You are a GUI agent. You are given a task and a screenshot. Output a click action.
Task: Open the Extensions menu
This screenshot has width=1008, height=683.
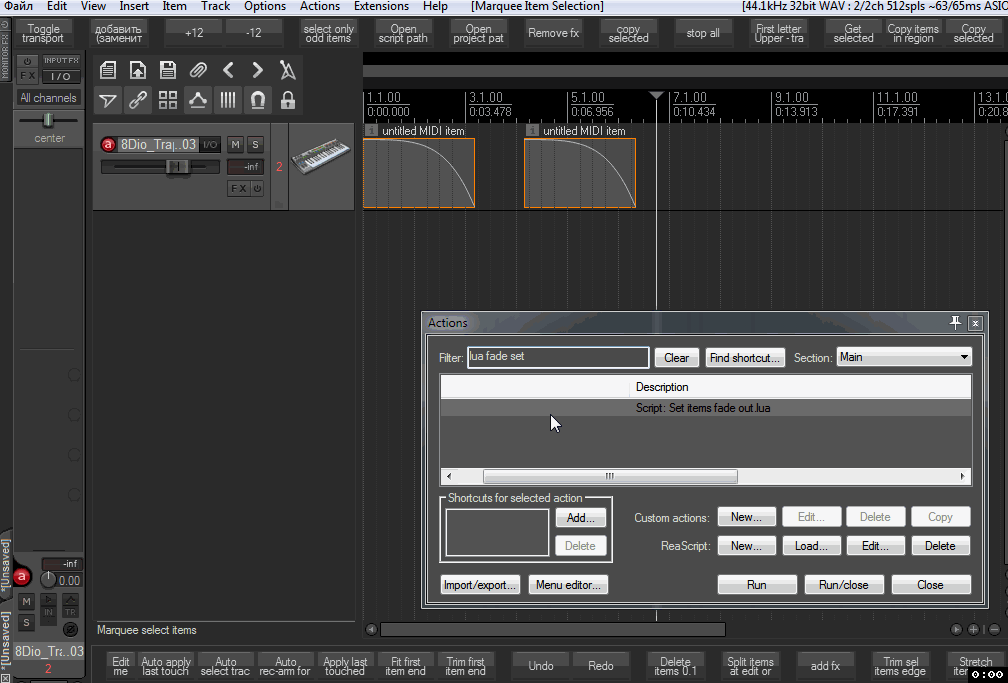pos(381,6)
